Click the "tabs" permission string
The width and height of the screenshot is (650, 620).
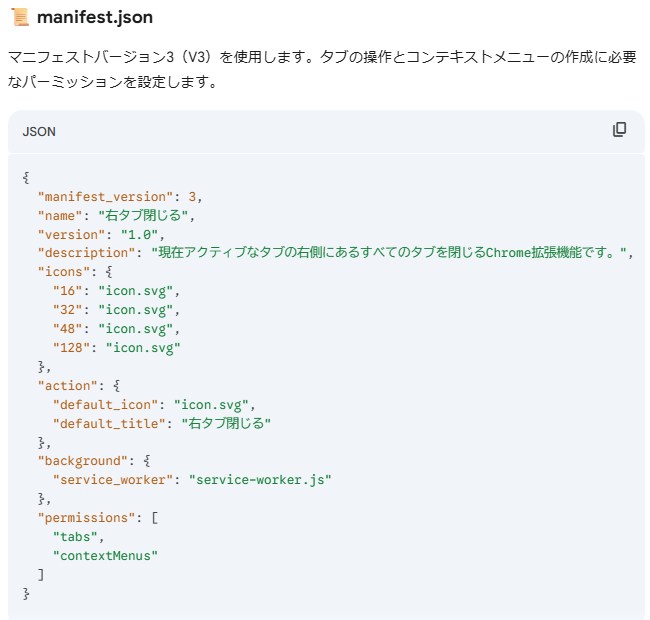point(75,537)
